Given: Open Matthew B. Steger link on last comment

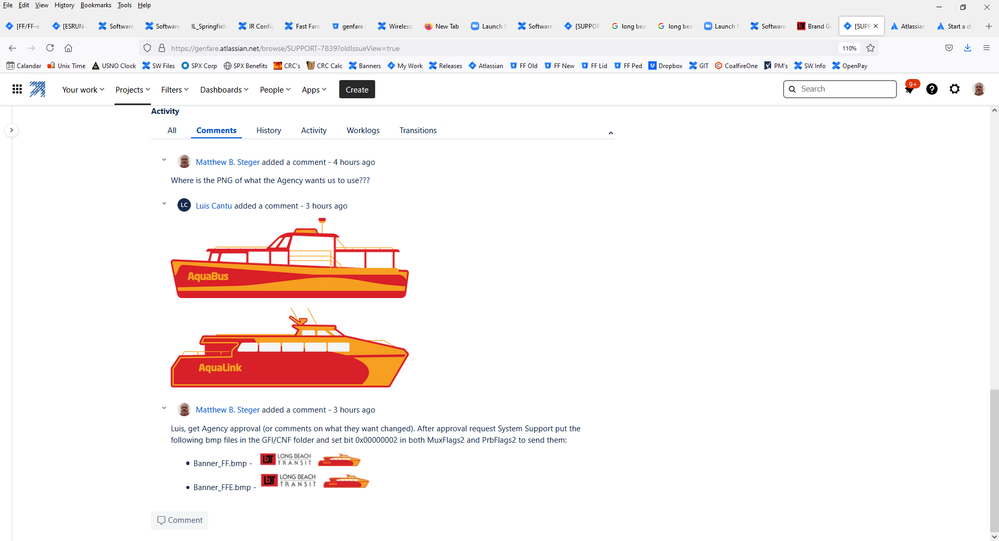Looking at the screenshot, I should 227,410.
